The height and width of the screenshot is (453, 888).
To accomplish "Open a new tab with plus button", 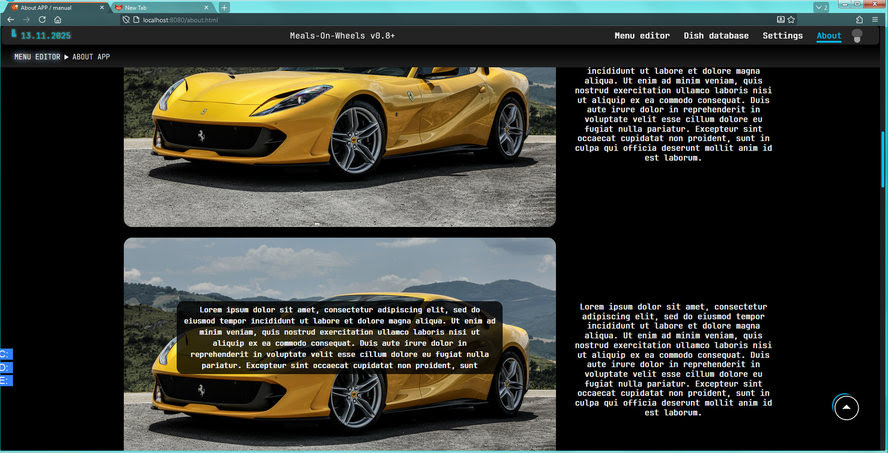I will pyautogui.click(x=224, y=7).
